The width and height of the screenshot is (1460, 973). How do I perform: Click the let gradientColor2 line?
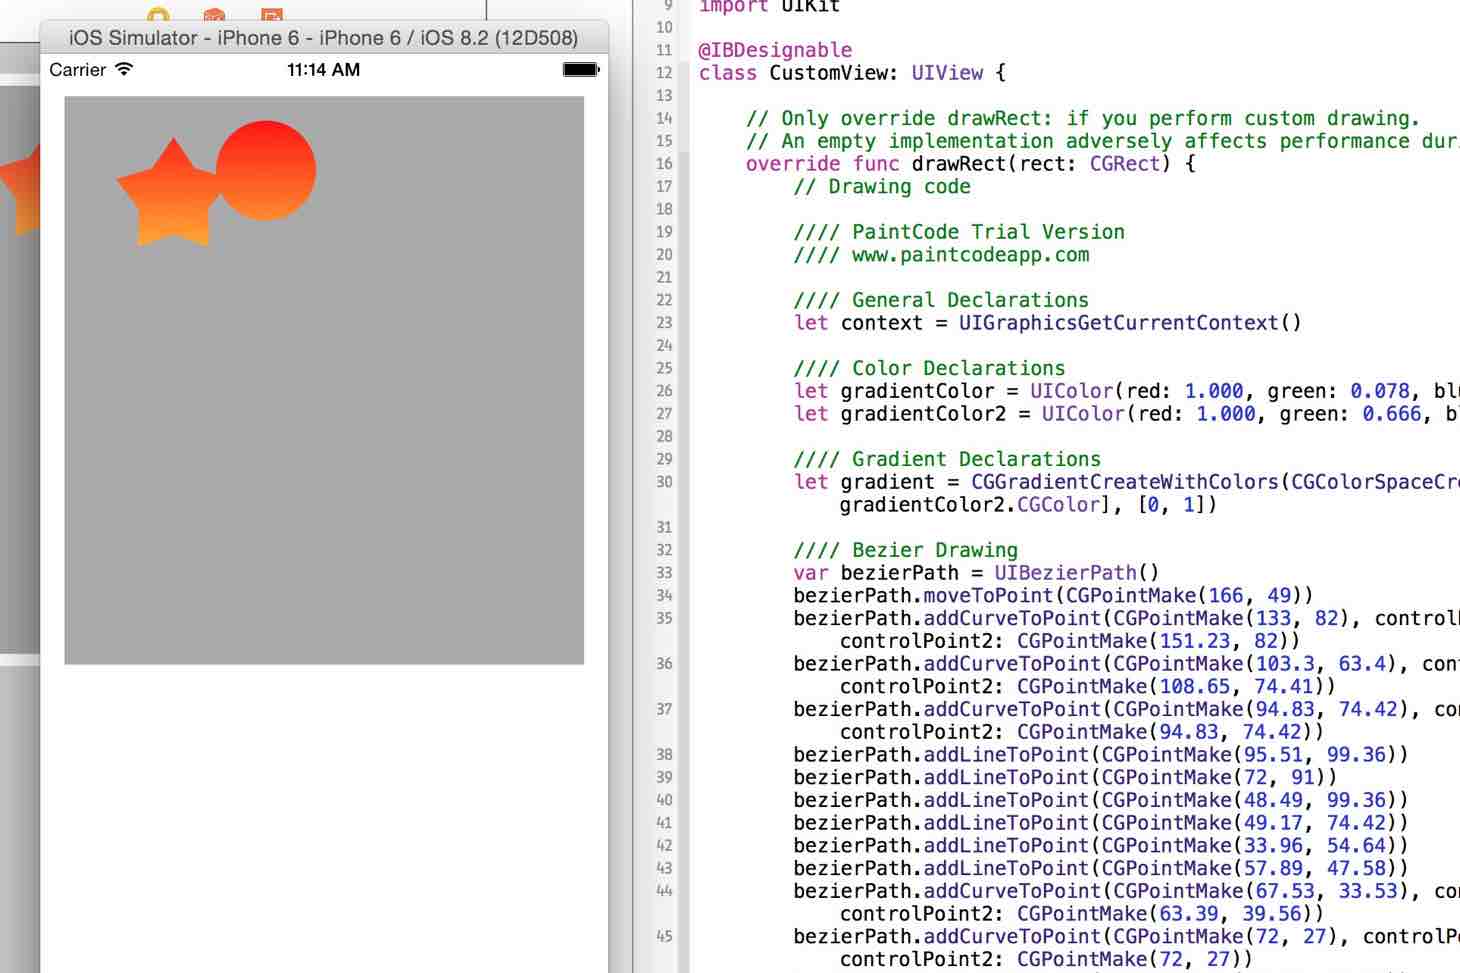tap(1126, 414)
